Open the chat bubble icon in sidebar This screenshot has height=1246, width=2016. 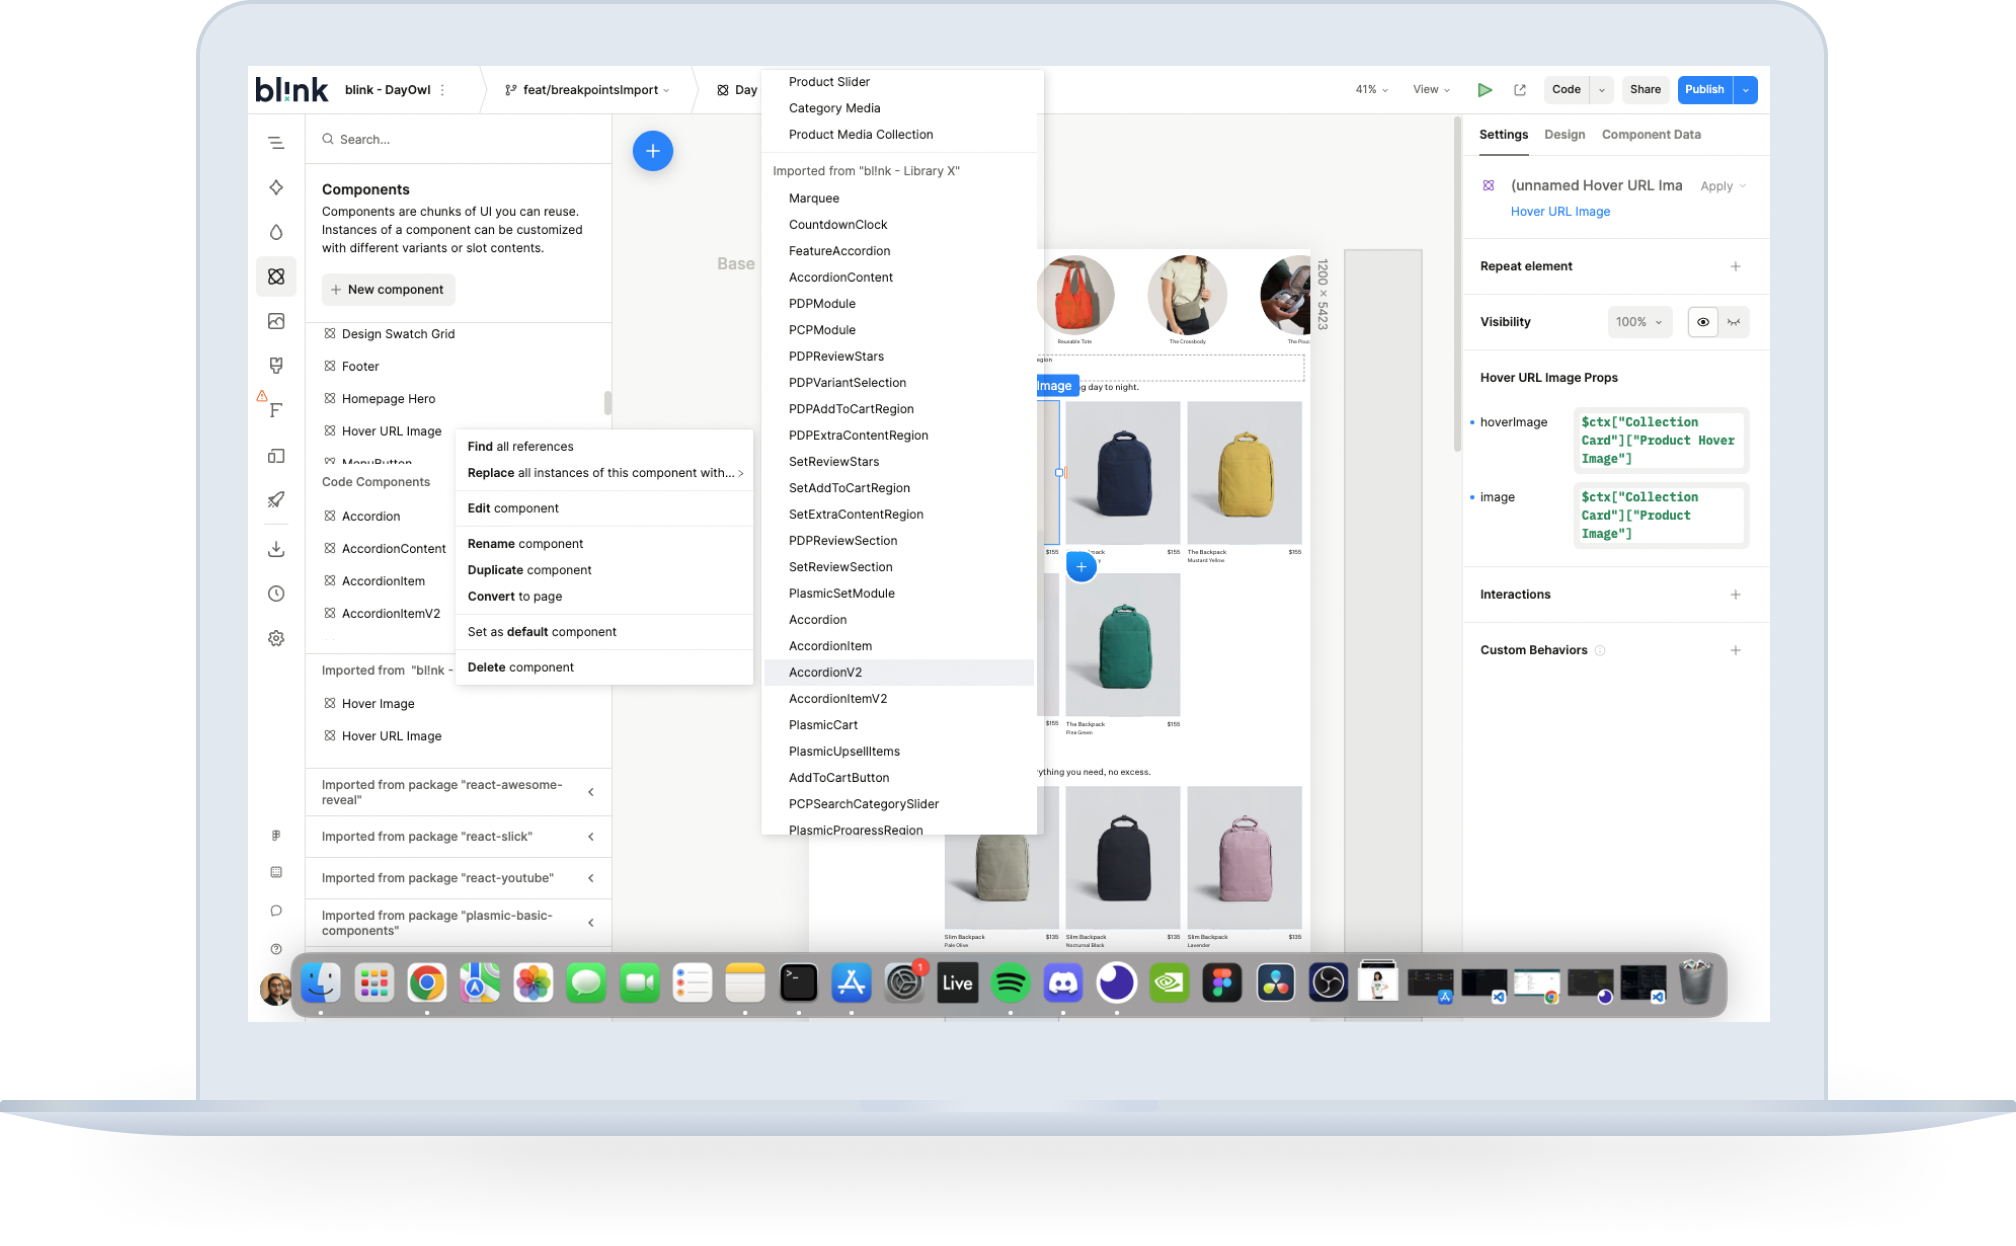[x=276, y=911]
